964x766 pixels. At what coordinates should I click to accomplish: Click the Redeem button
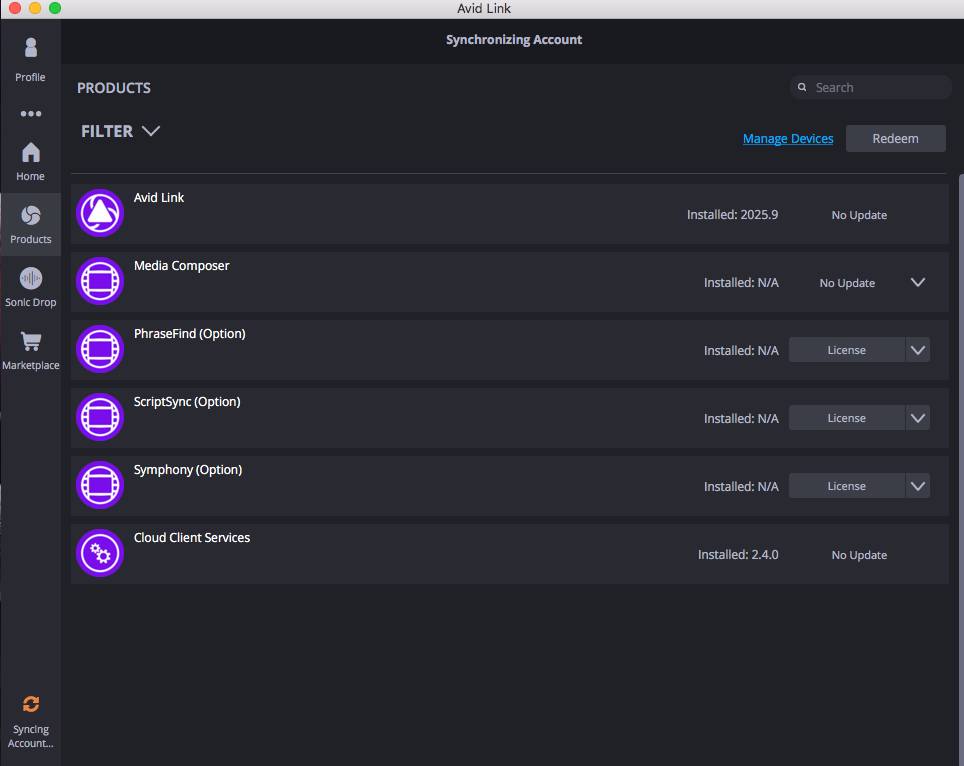tap(895, 138)
